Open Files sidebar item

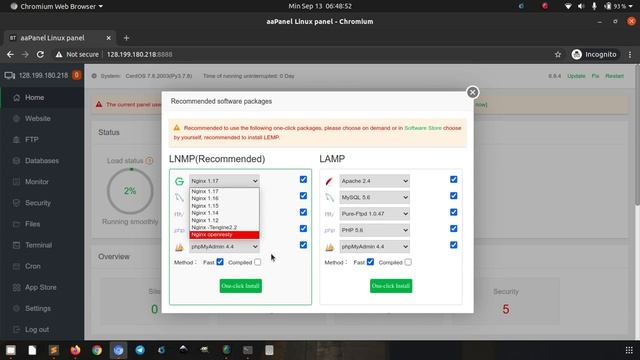(x=42, y=224)
